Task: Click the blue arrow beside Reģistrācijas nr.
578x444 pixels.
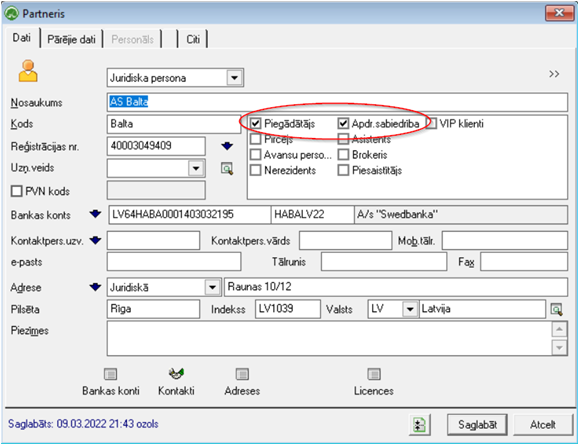Action: click(x=227, y=146)
